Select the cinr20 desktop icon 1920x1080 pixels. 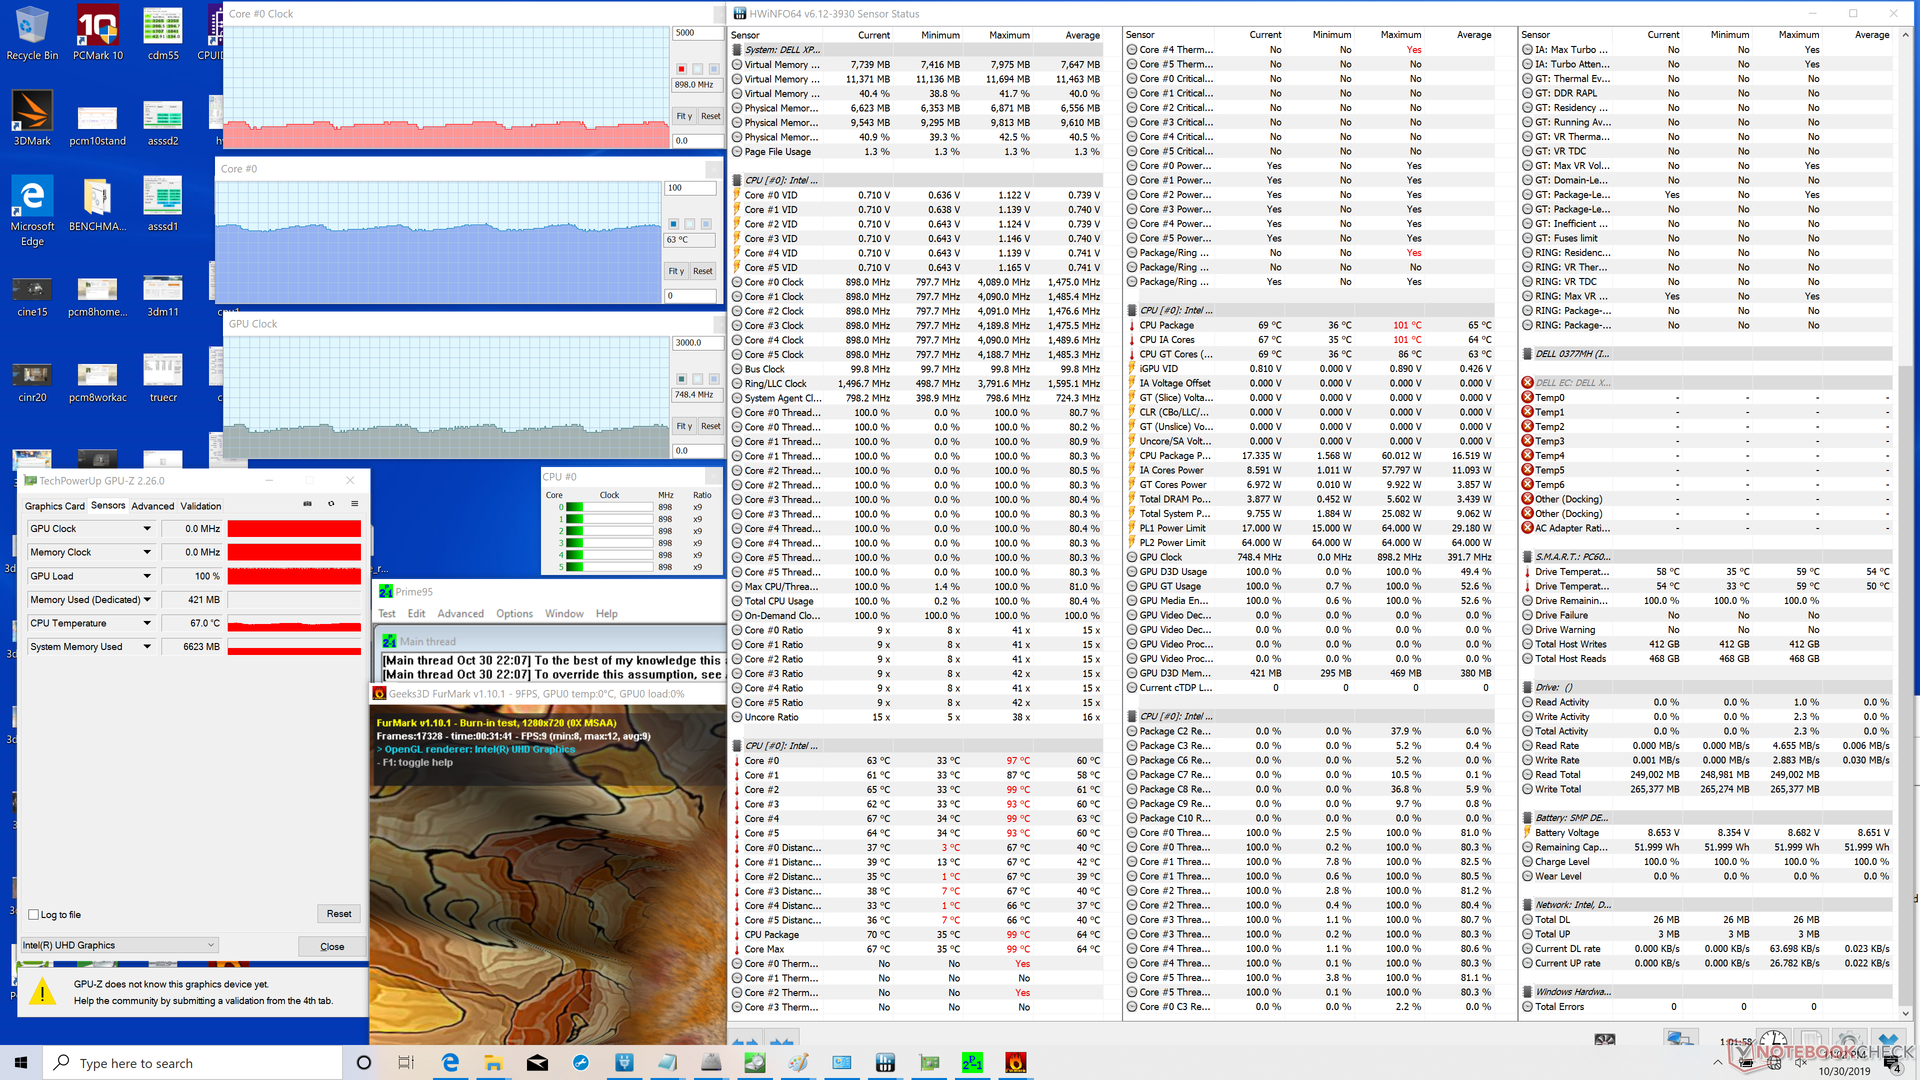pos(32,383)
